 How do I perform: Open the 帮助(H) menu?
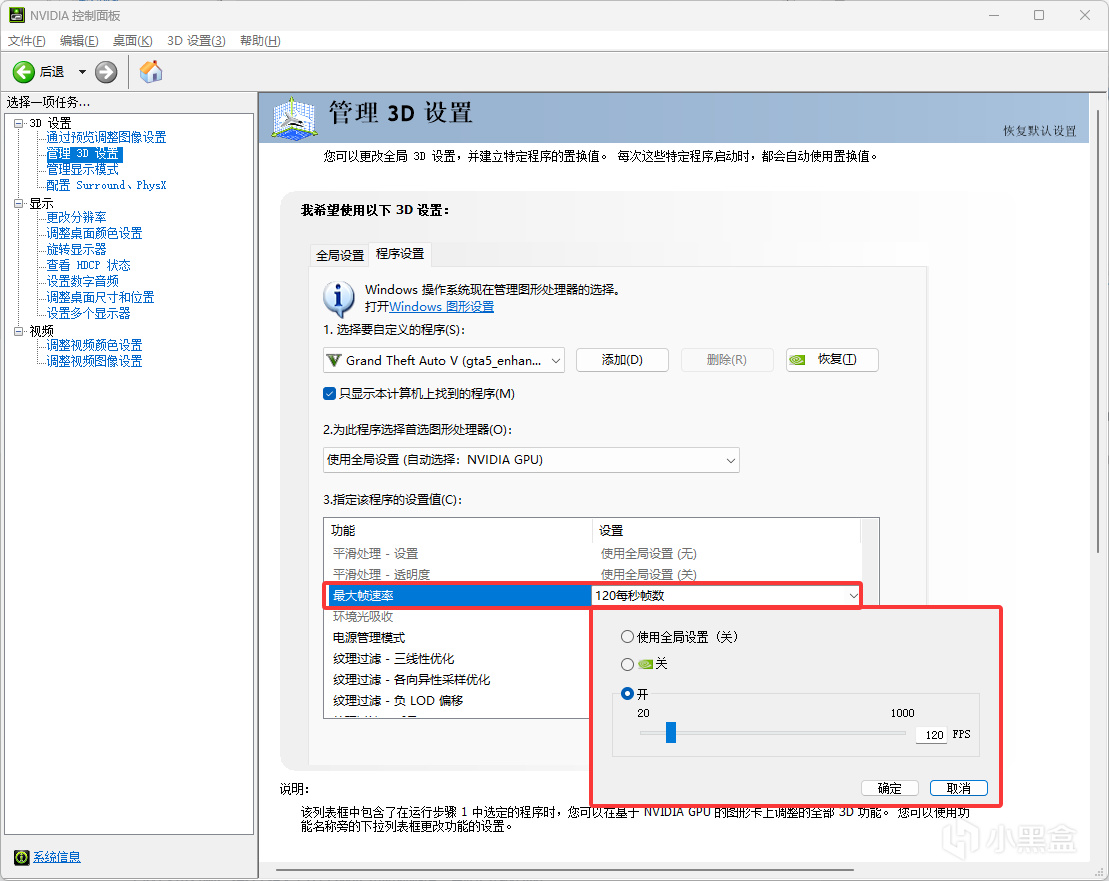tap(260, 40)
